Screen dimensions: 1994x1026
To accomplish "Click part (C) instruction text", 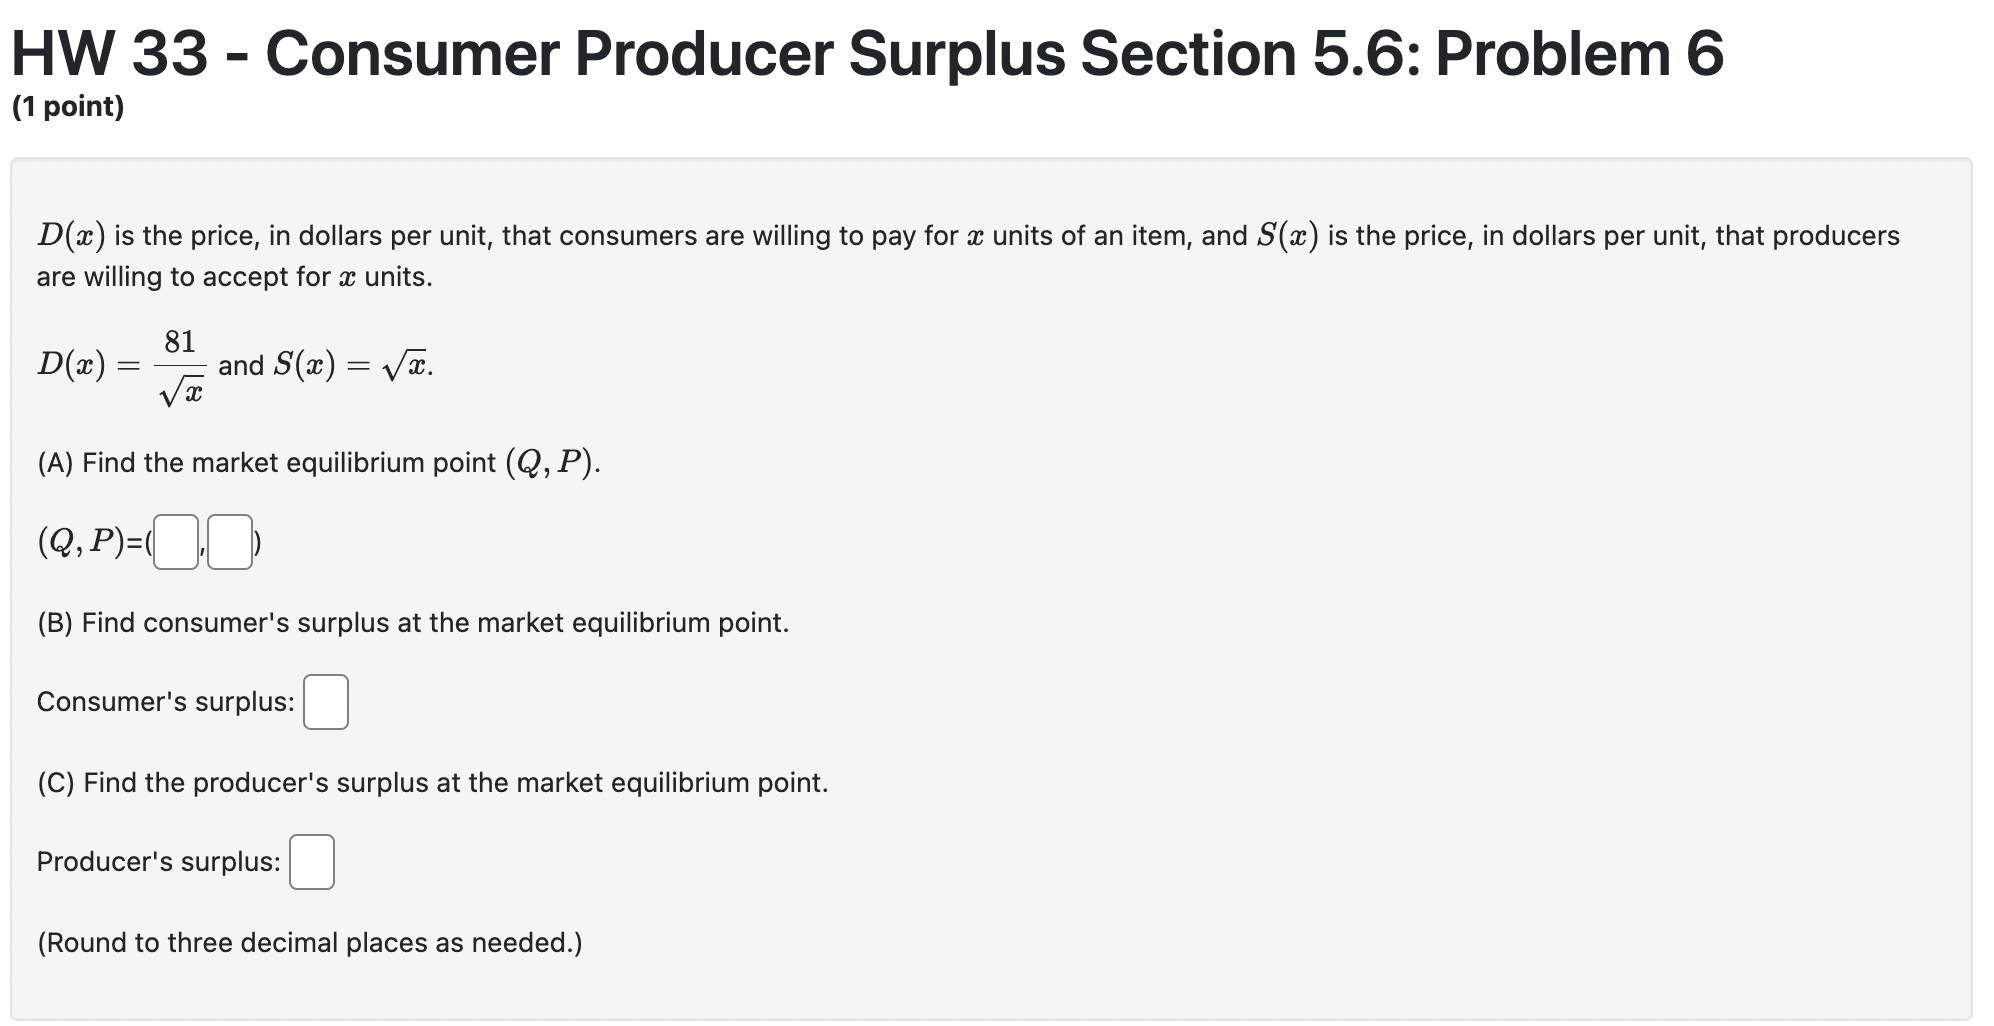I will click(x=432, y=783).
